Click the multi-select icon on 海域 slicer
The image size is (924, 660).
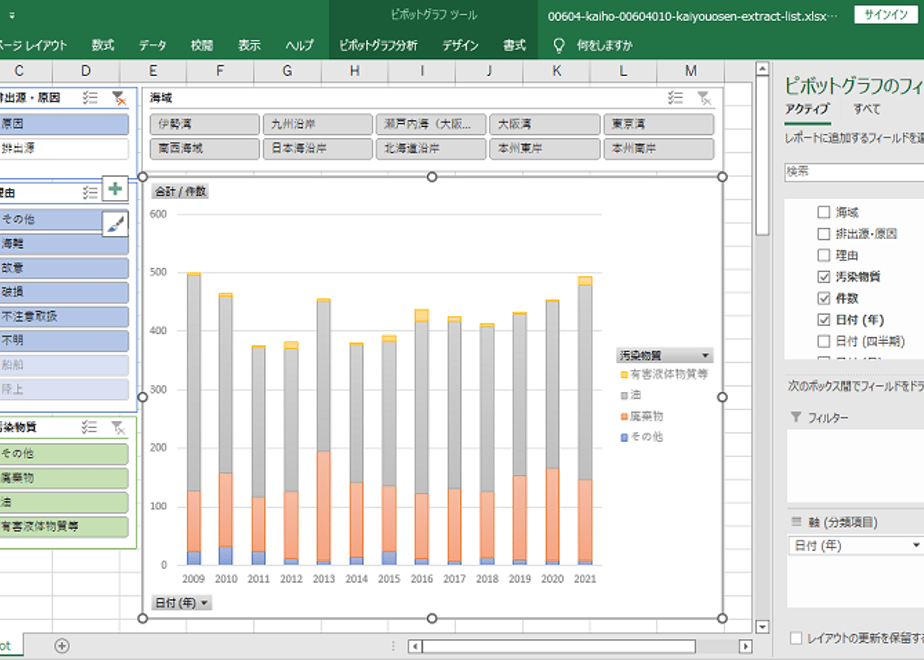pyautogui.click(x=675, y=98)
